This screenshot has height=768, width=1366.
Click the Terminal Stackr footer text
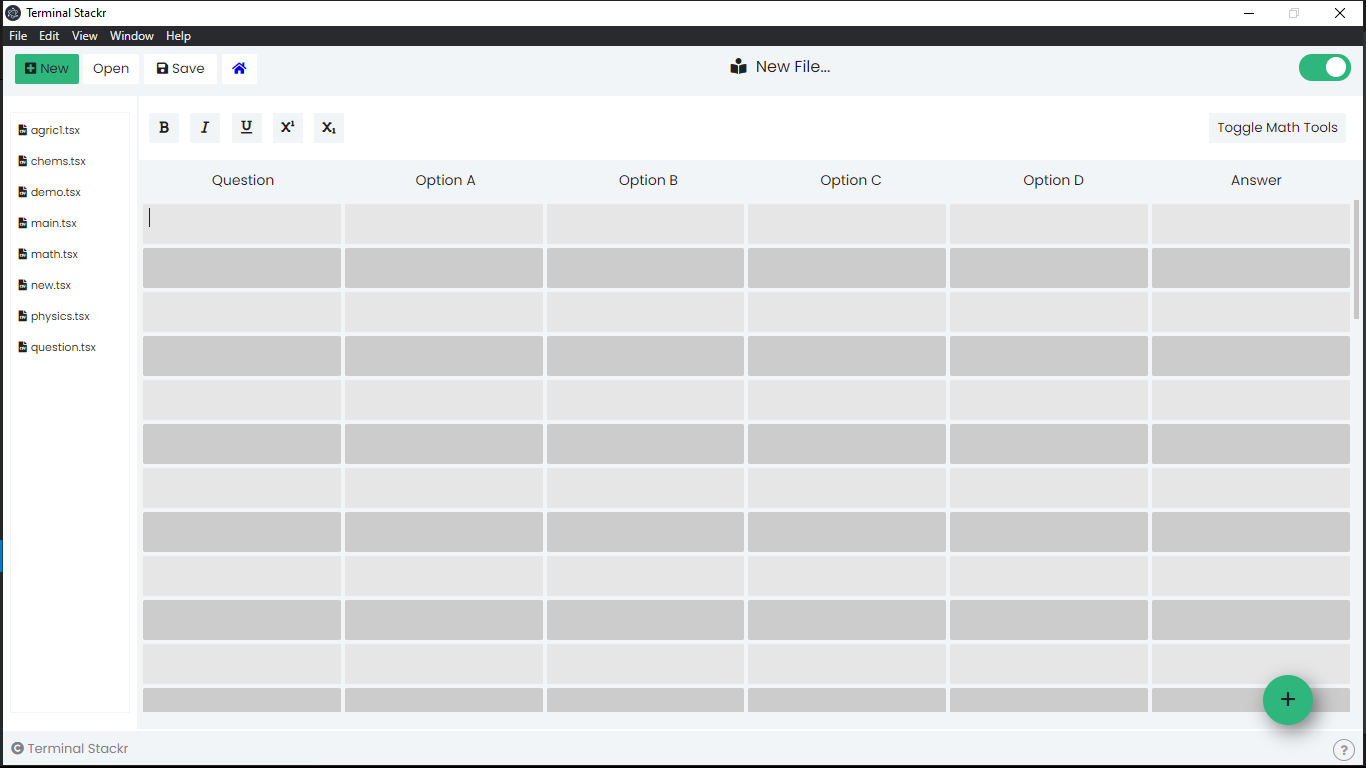(x=78, y=749)
